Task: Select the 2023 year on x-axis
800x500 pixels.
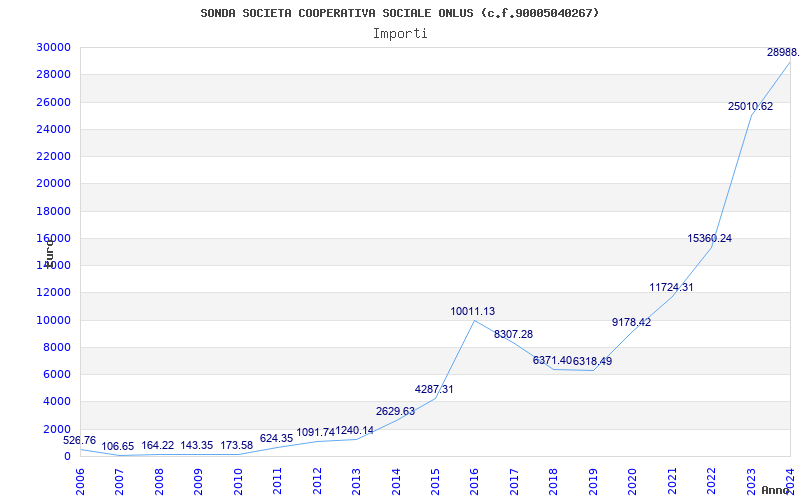Action: coord(750,480)
